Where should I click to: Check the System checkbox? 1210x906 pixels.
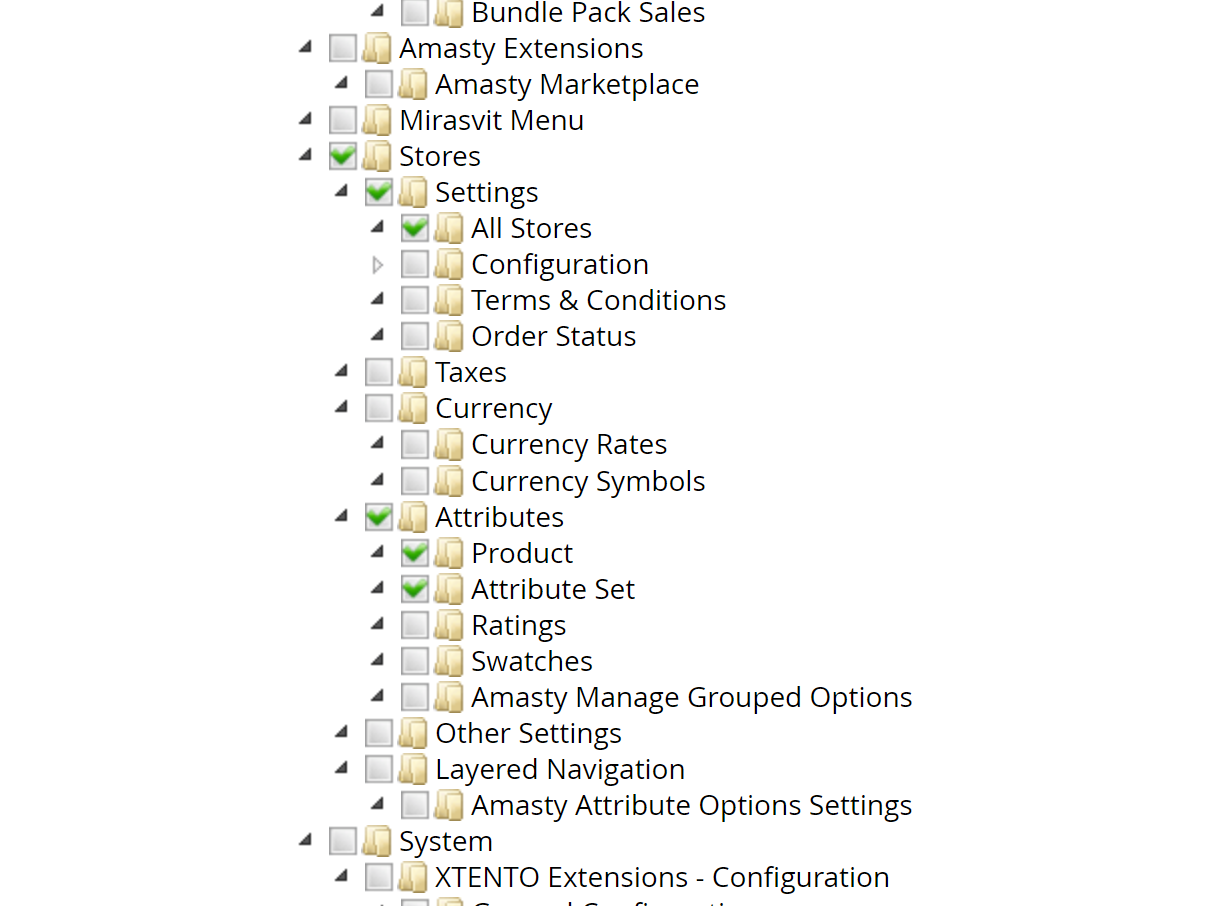tap(343, 841)
